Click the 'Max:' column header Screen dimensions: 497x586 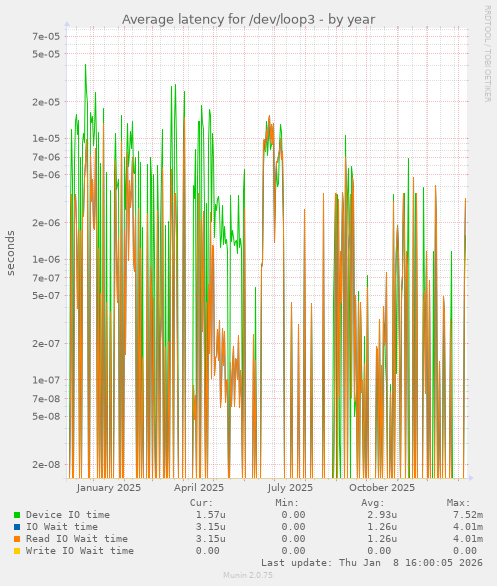pos(458,503)
